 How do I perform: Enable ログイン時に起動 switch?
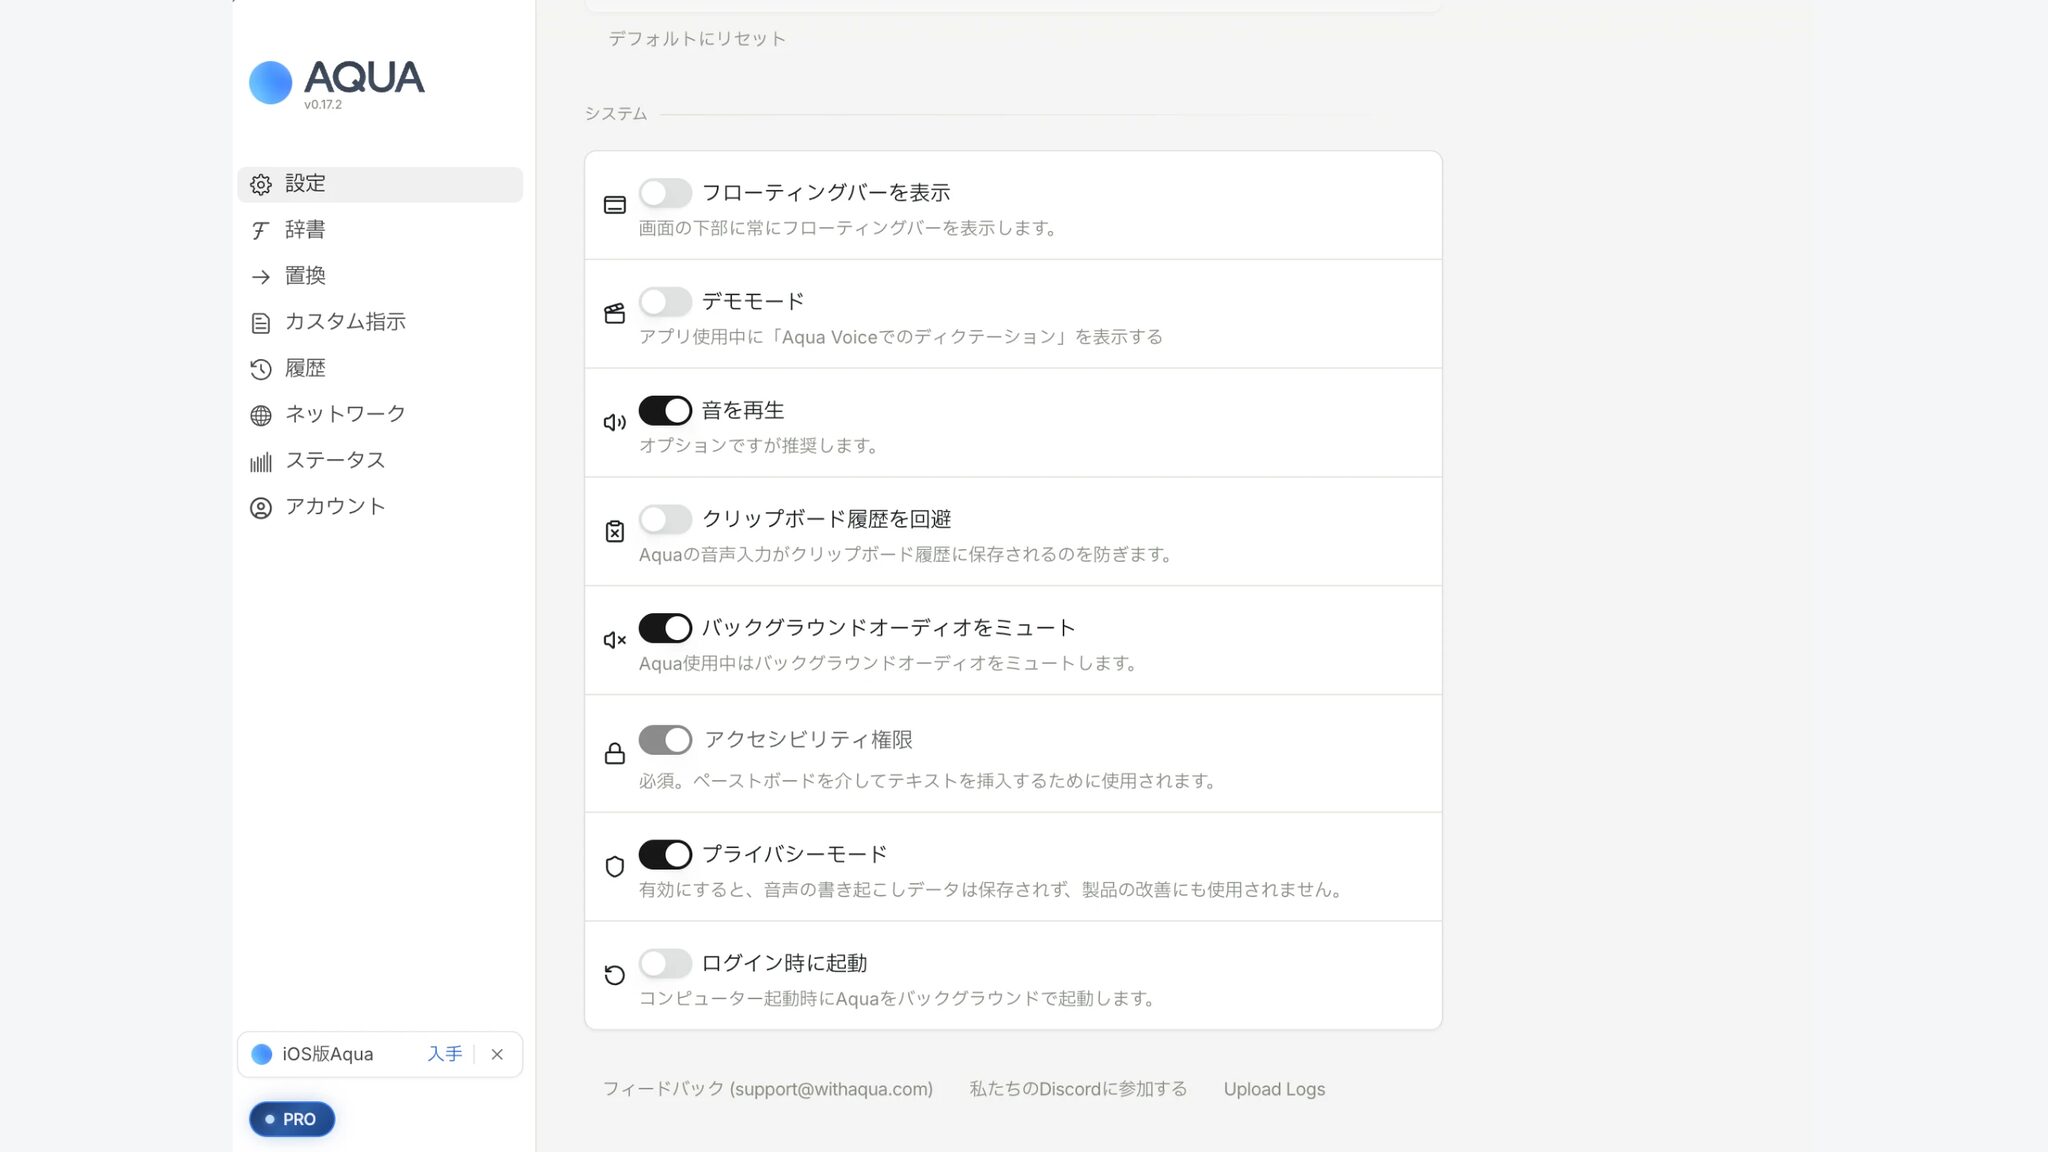[665, 963]
